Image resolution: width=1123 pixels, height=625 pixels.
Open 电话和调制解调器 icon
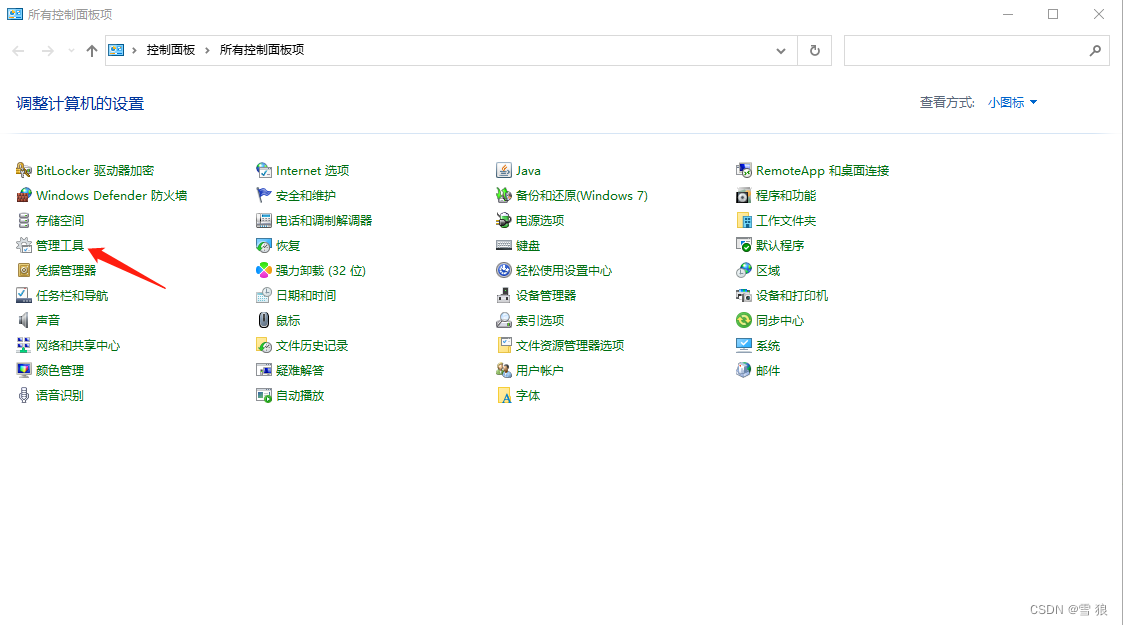coord(264,221)
